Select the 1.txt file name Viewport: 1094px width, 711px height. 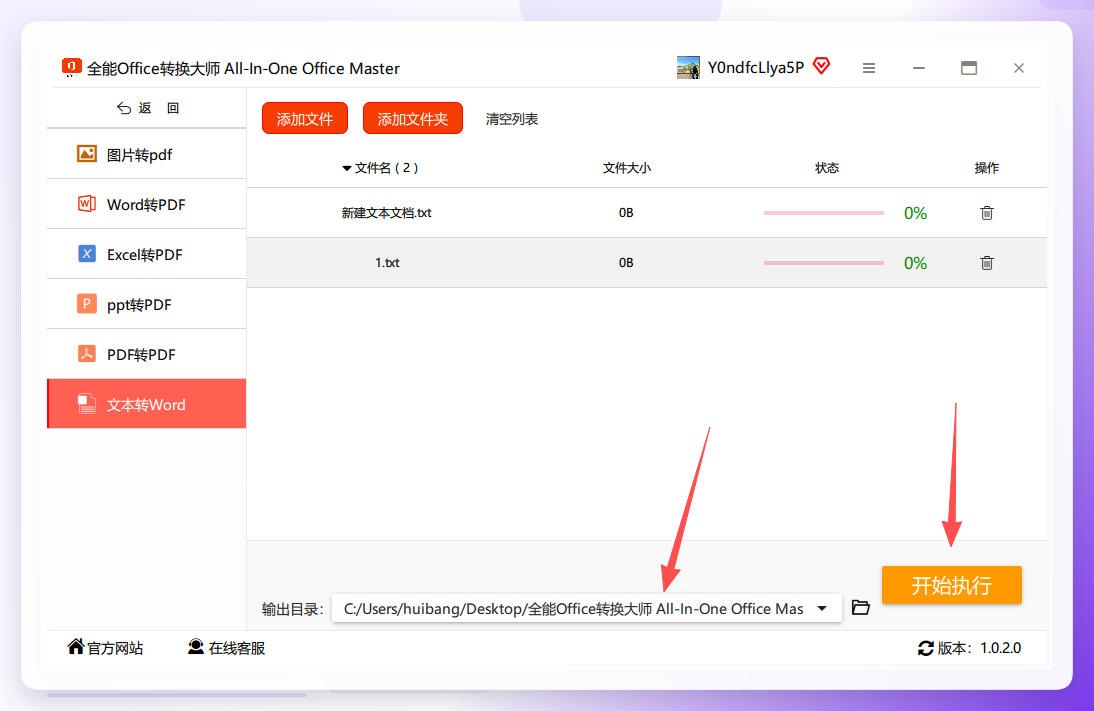pyautogui.click(x=387, y=263)
